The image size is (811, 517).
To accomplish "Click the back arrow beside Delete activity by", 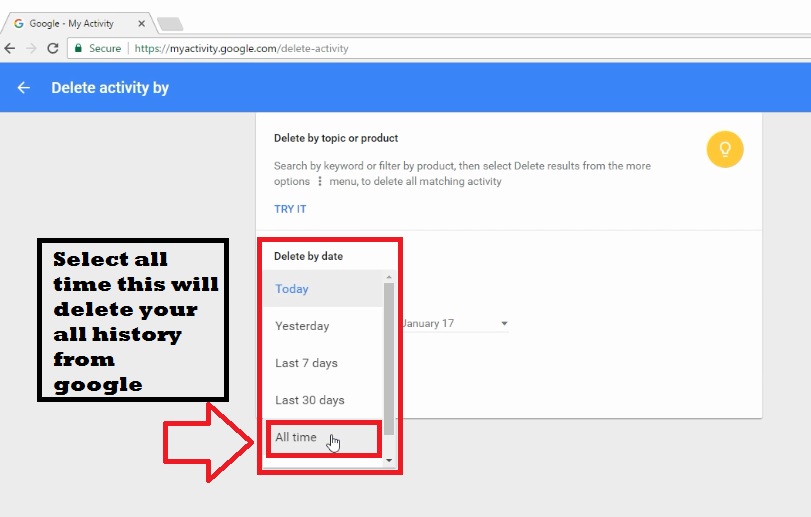I will click(23, 87).
